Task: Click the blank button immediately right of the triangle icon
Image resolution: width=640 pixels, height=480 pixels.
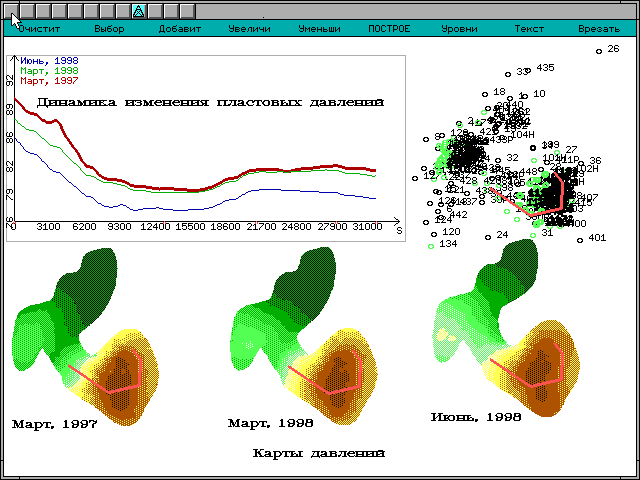Action: pos(154,11)
